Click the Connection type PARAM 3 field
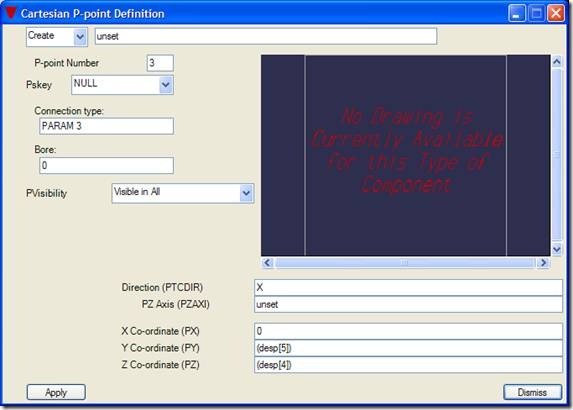This screenshot has width=573, height=410. coord(106,126)
